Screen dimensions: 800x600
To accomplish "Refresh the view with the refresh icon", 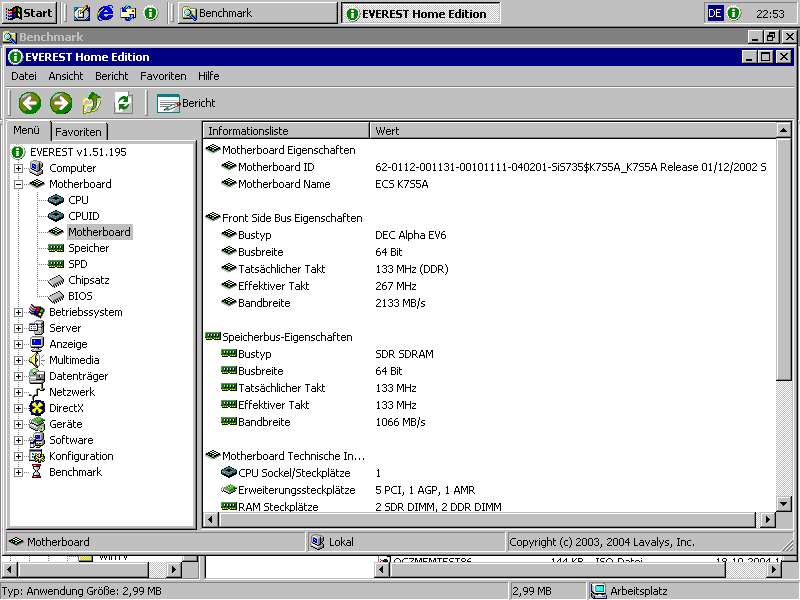I will [x=123, y=103].
